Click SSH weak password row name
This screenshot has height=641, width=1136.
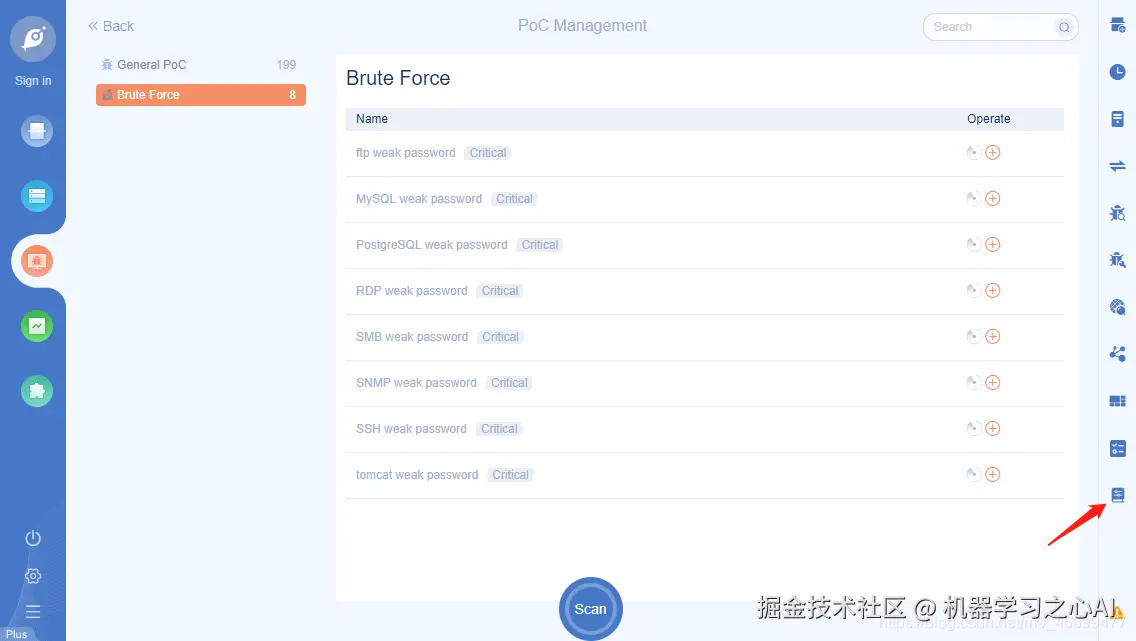(412, 429)
